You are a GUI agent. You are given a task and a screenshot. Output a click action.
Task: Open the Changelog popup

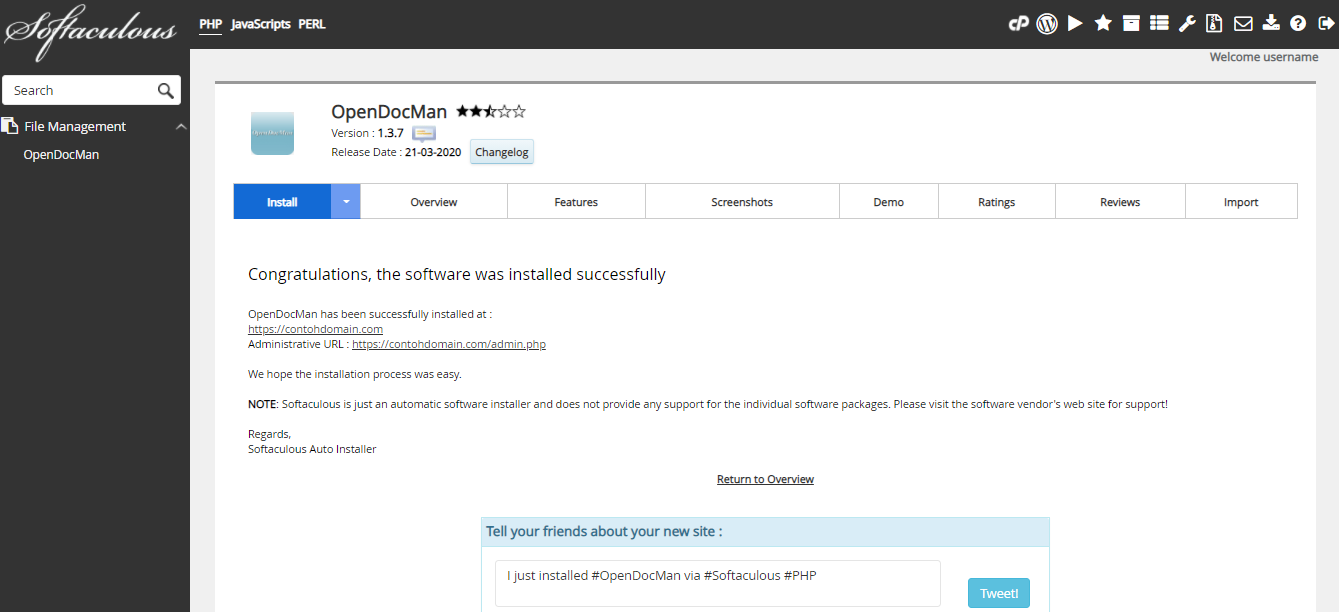point(501,151)
